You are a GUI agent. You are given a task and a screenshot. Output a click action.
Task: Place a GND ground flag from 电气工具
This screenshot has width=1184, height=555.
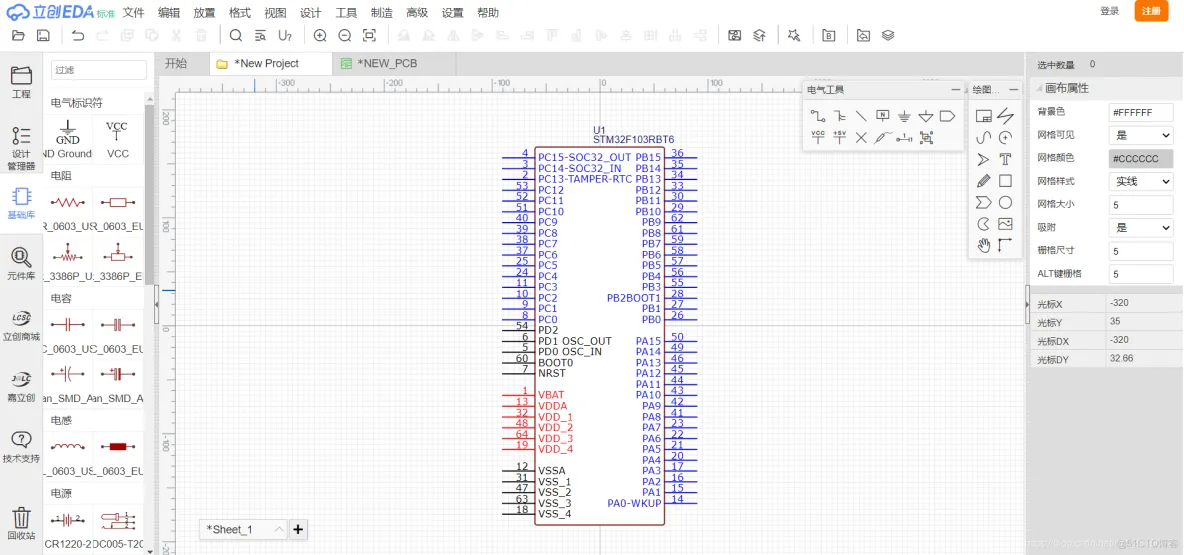click(x=905, y=116)
